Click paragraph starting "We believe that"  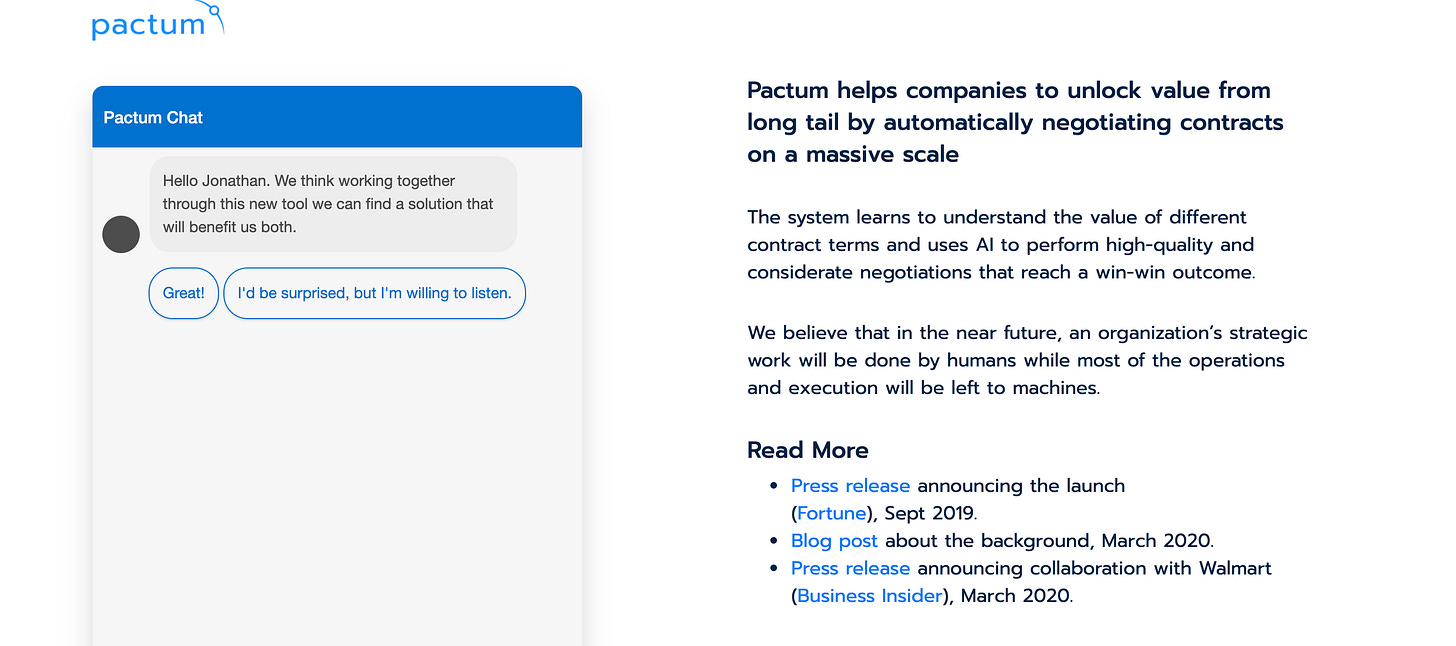coord(1027,360)
